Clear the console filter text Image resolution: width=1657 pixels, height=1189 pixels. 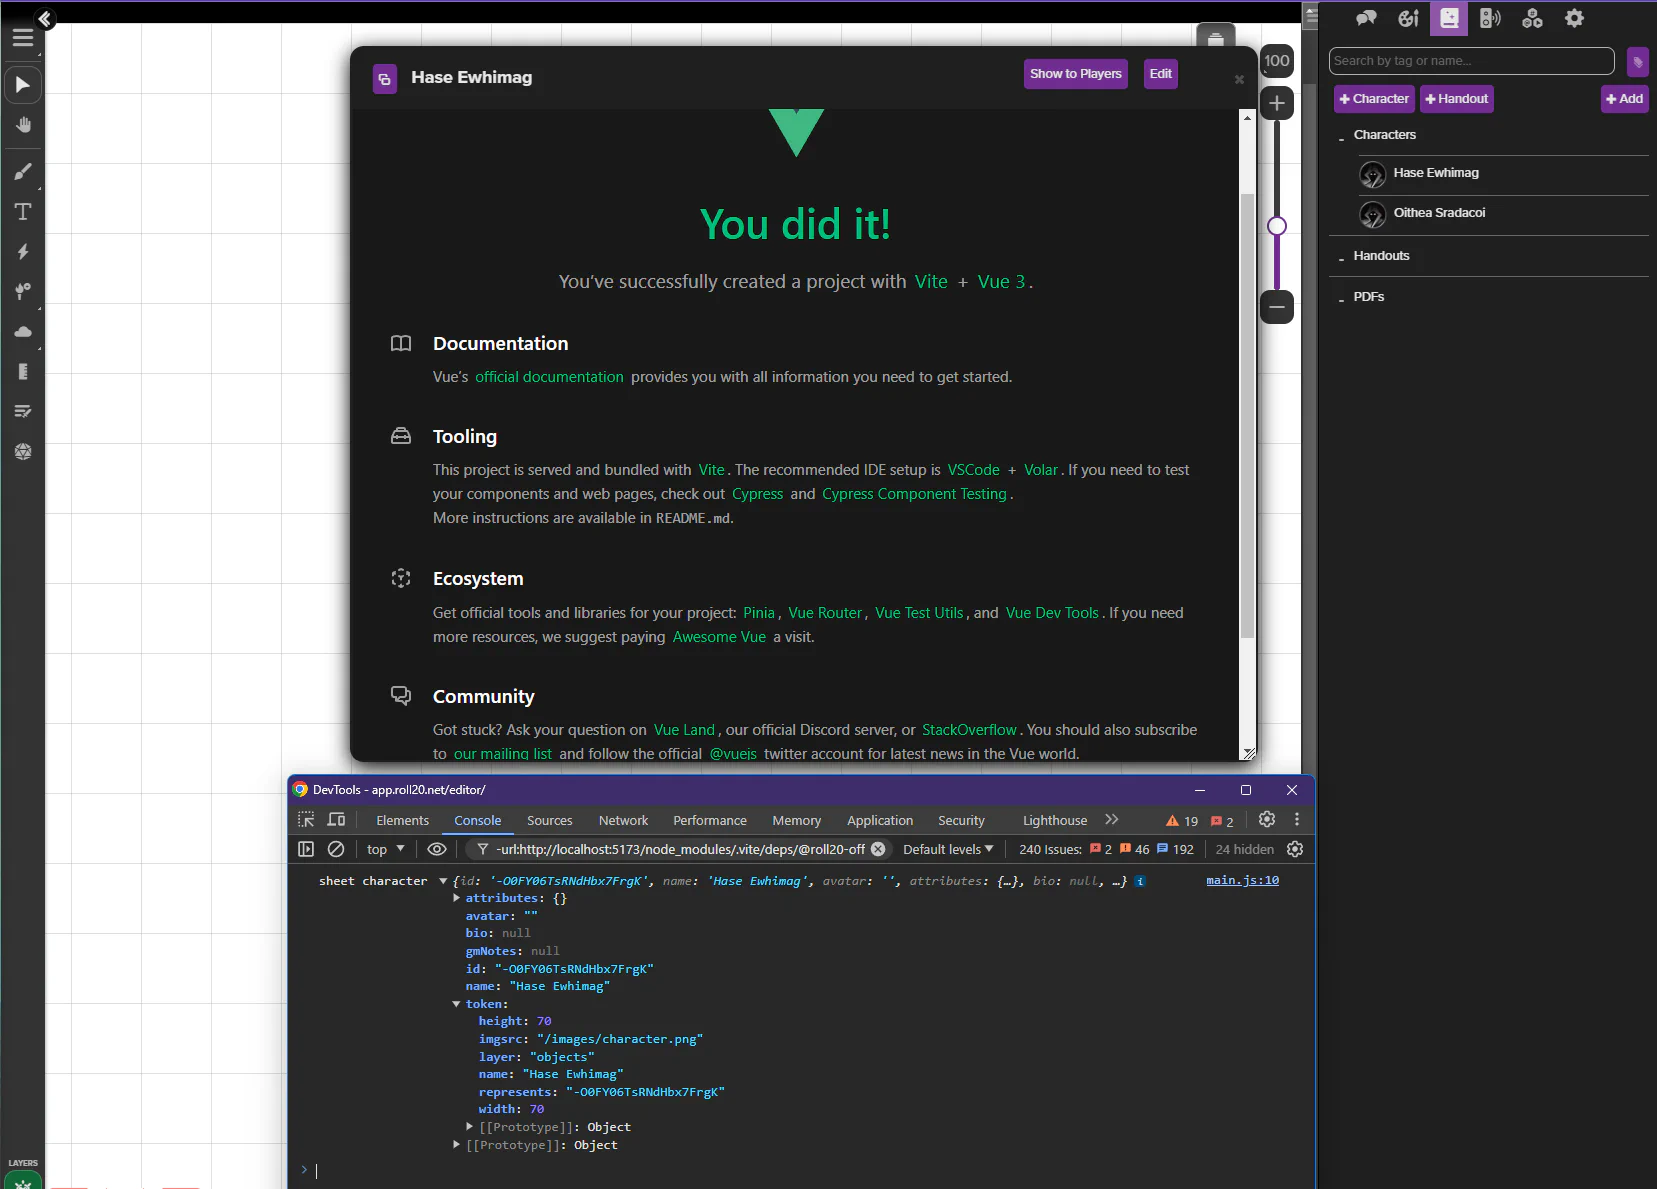click(878, 849)
